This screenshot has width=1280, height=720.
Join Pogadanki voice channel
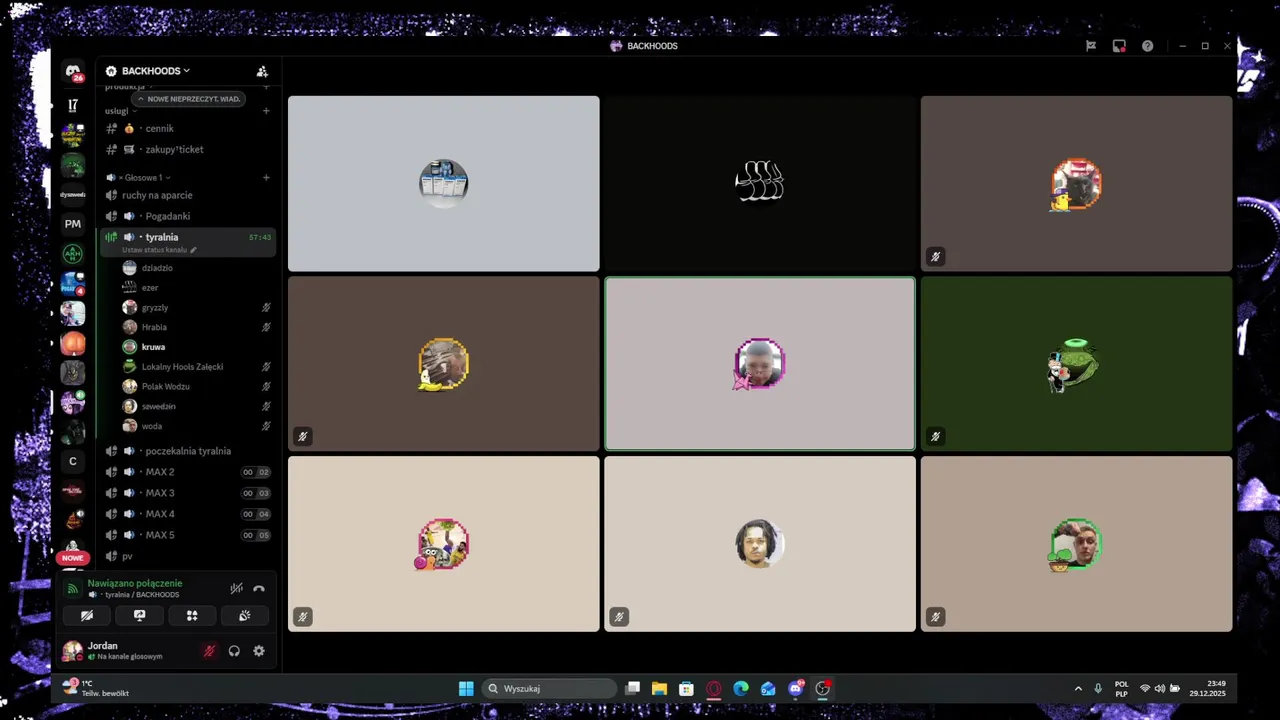tap(187, 216)
